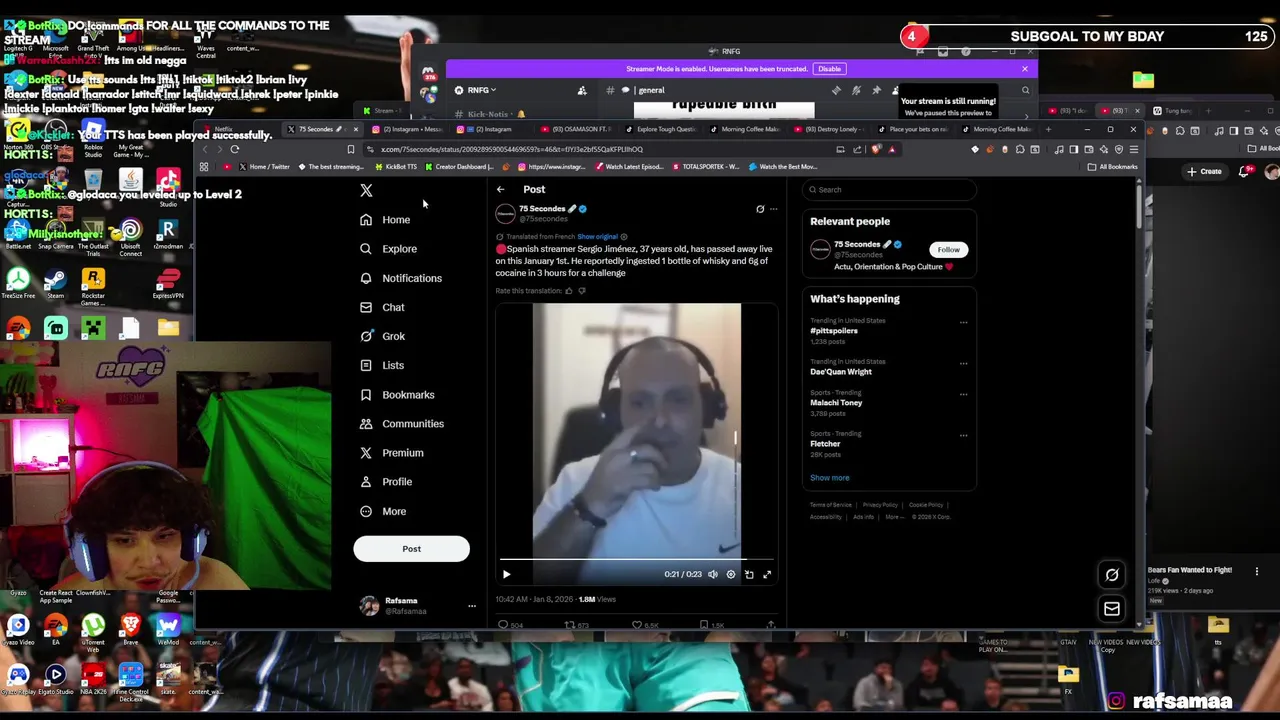This screenshot has width=1280, height=720.
Task: Toggle video picture-in-picture
Action: [749, 574]
